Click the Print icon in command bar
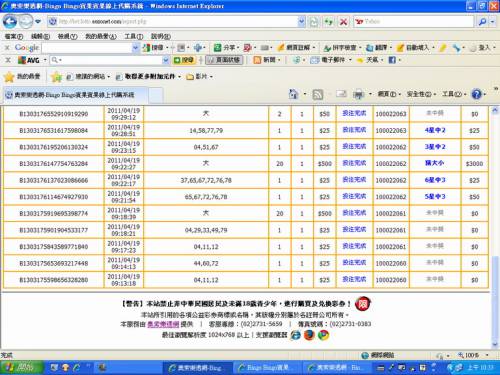Viewport: 500px width, 375px height. (359, 95)
